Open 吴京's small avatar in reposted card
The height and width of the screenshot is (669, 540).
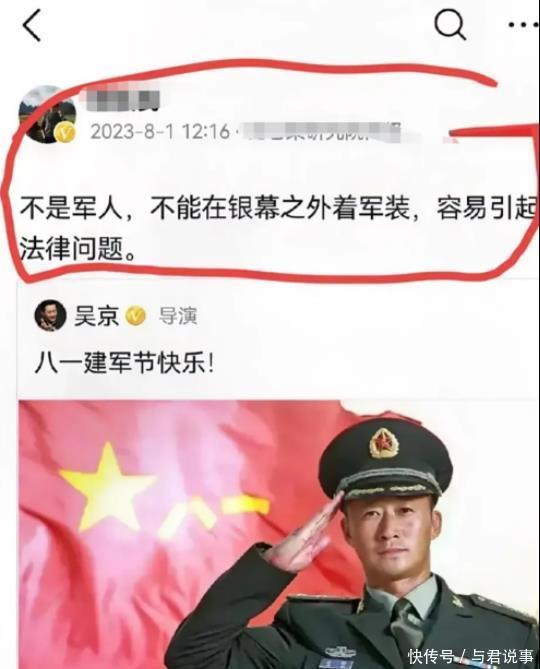click(x=51, y=316)
